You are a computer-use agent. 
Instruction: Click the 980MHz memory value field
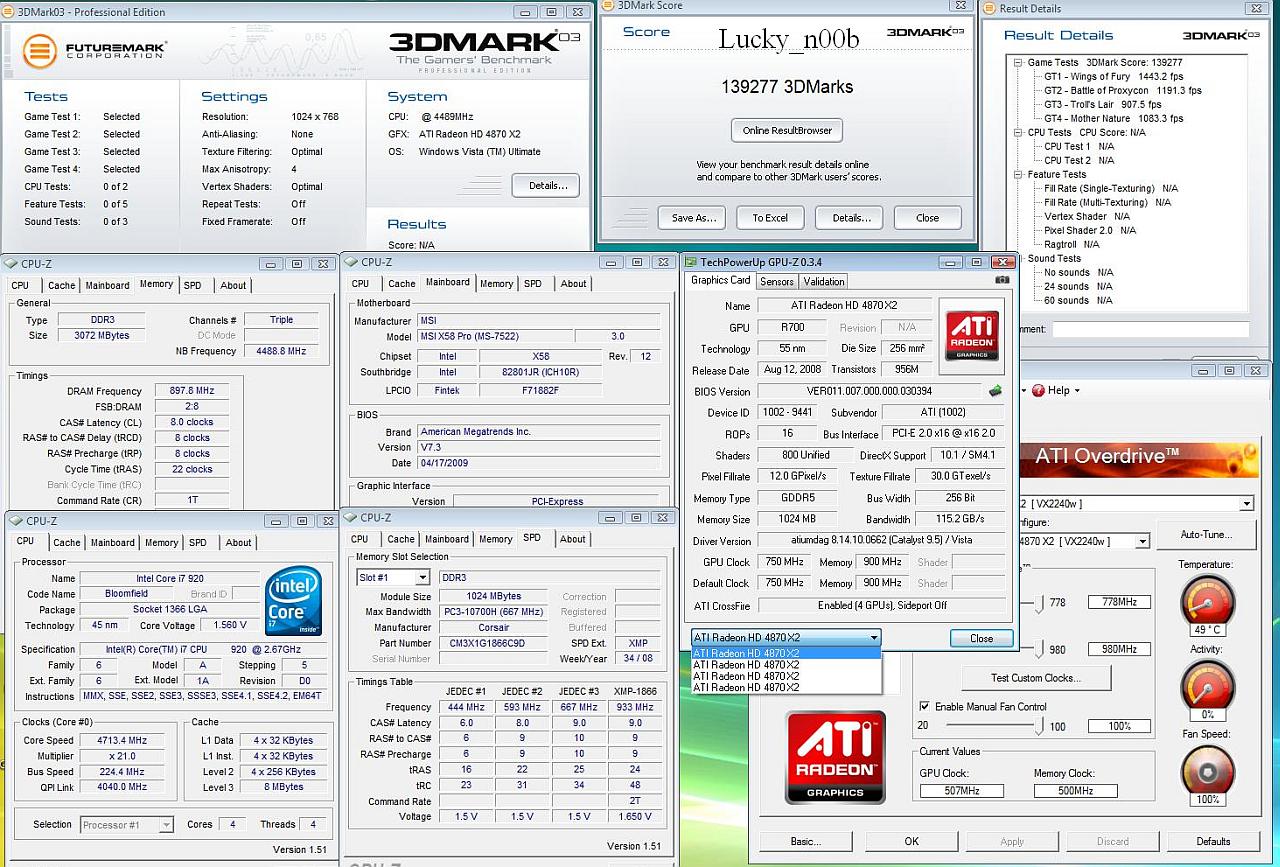point(1119,649)
